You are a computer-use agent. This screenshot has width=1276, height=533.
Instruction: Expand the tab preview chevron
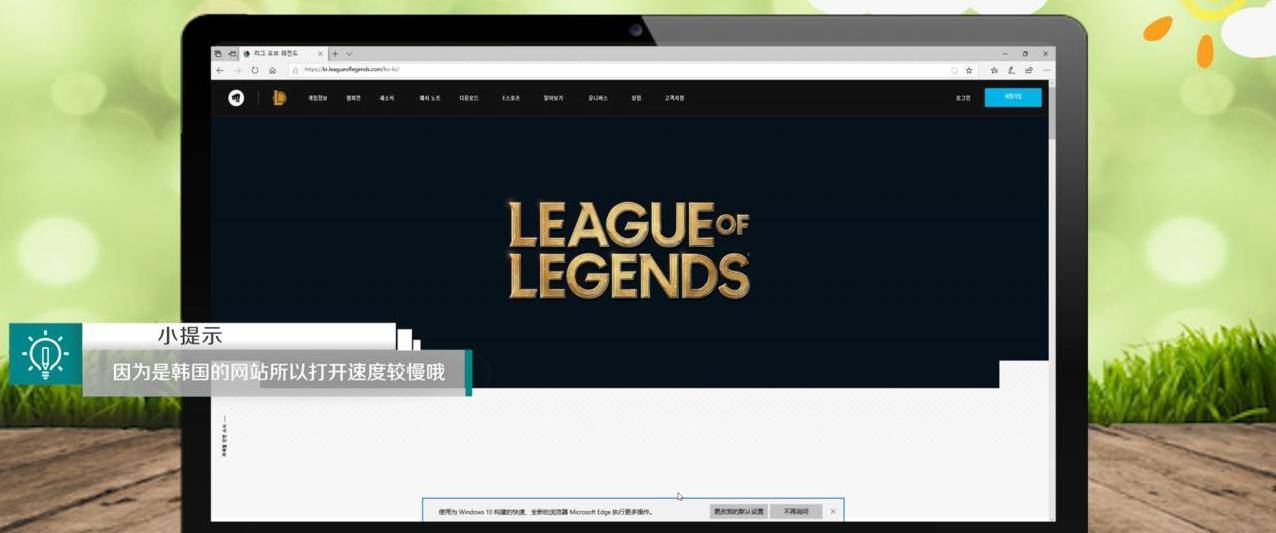tap(349, 54)
